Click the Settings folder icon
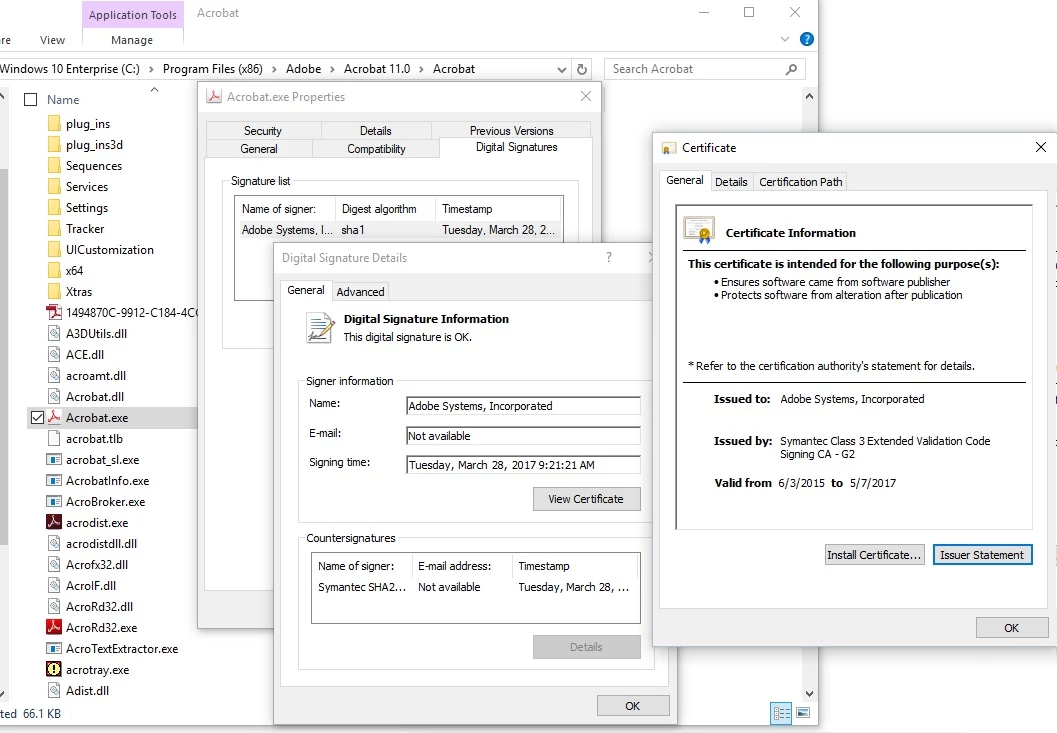This screenshot has height=733, width=1057. tap(54, 208)
